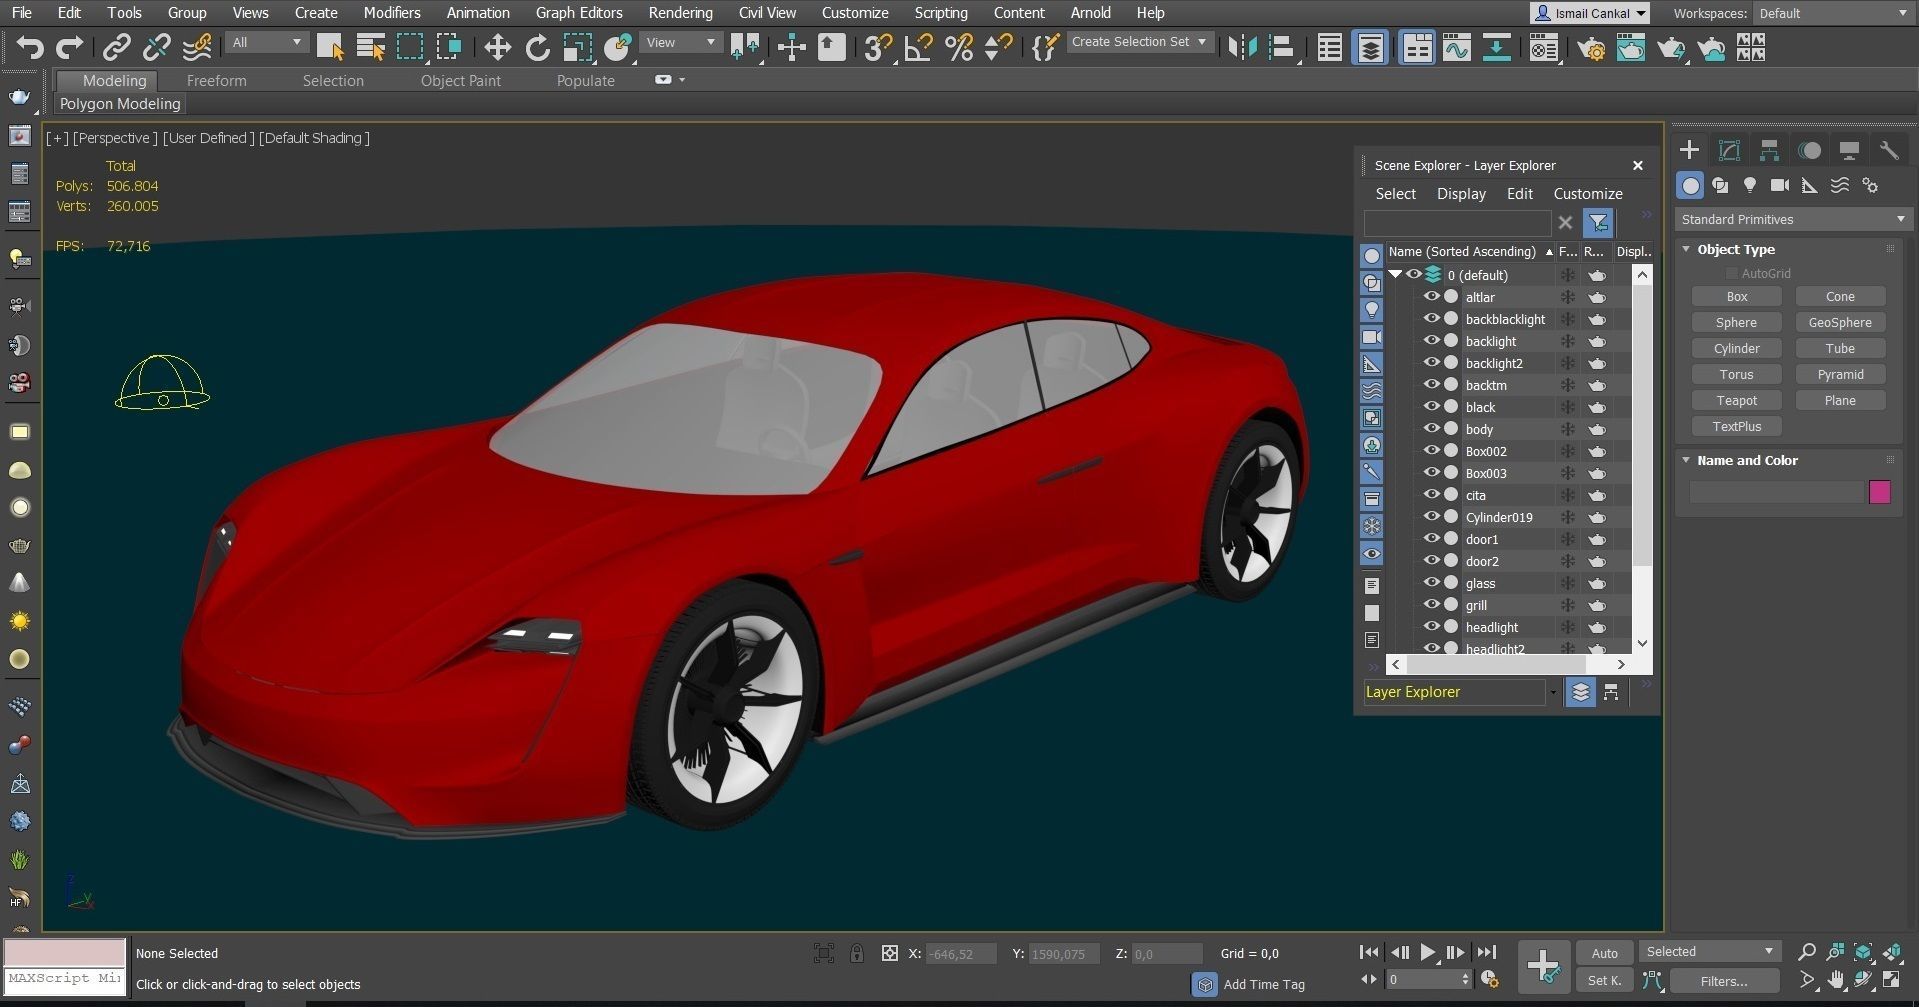
Task: Open the Modifiers menu
Action: [x=391, y=13]
